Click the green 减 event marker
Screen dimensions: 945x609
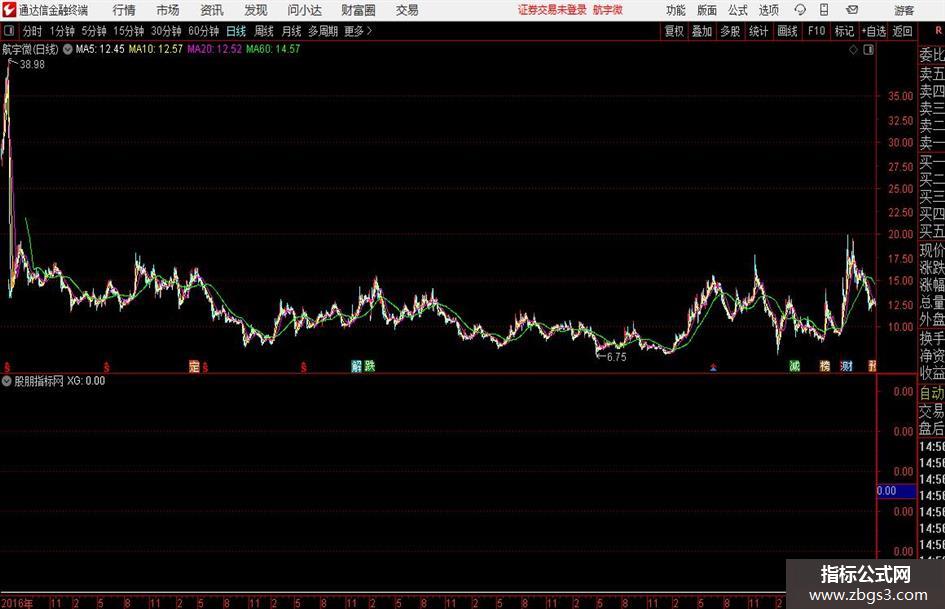click(x=795, y=366)
